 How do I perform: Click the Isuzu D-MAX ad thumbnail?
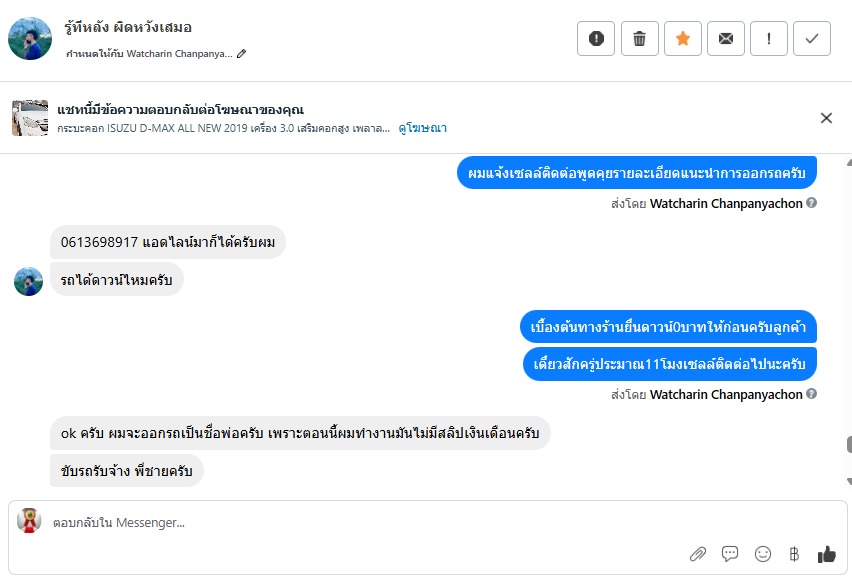point(30,118)
